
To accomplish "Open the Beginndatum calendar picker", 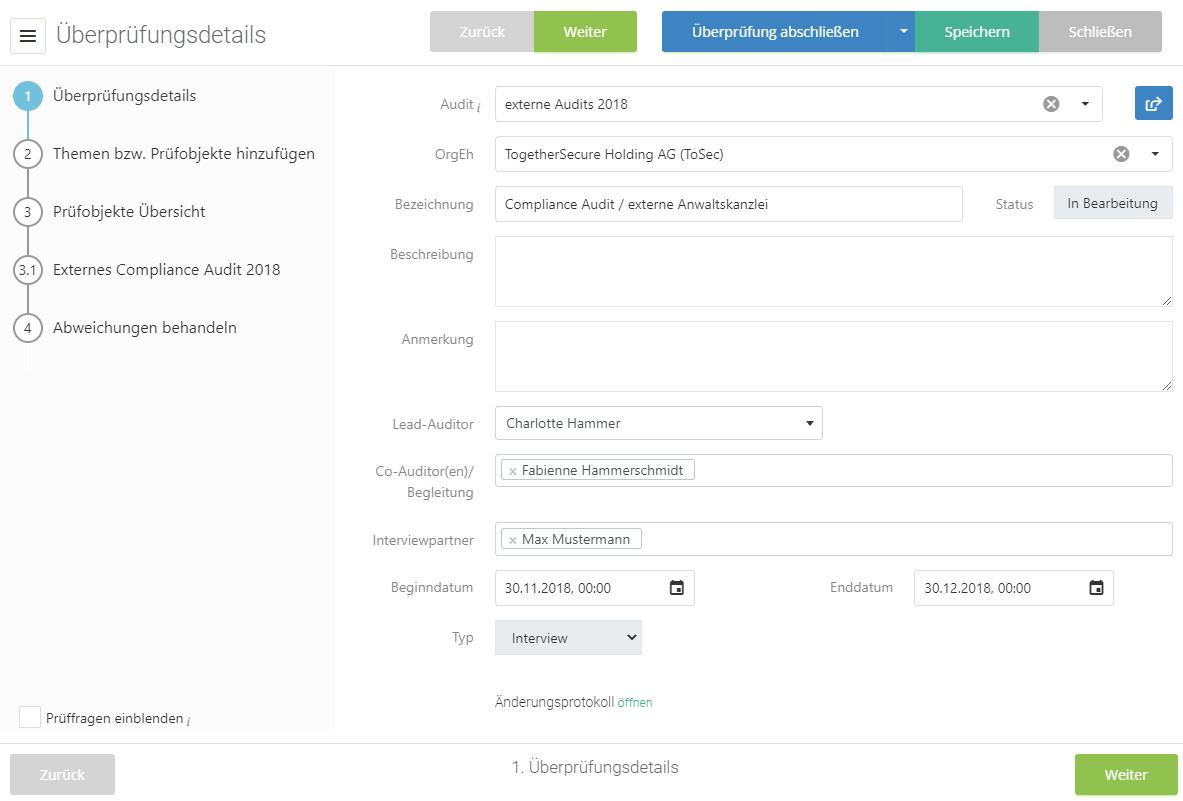I will (677, 588).
